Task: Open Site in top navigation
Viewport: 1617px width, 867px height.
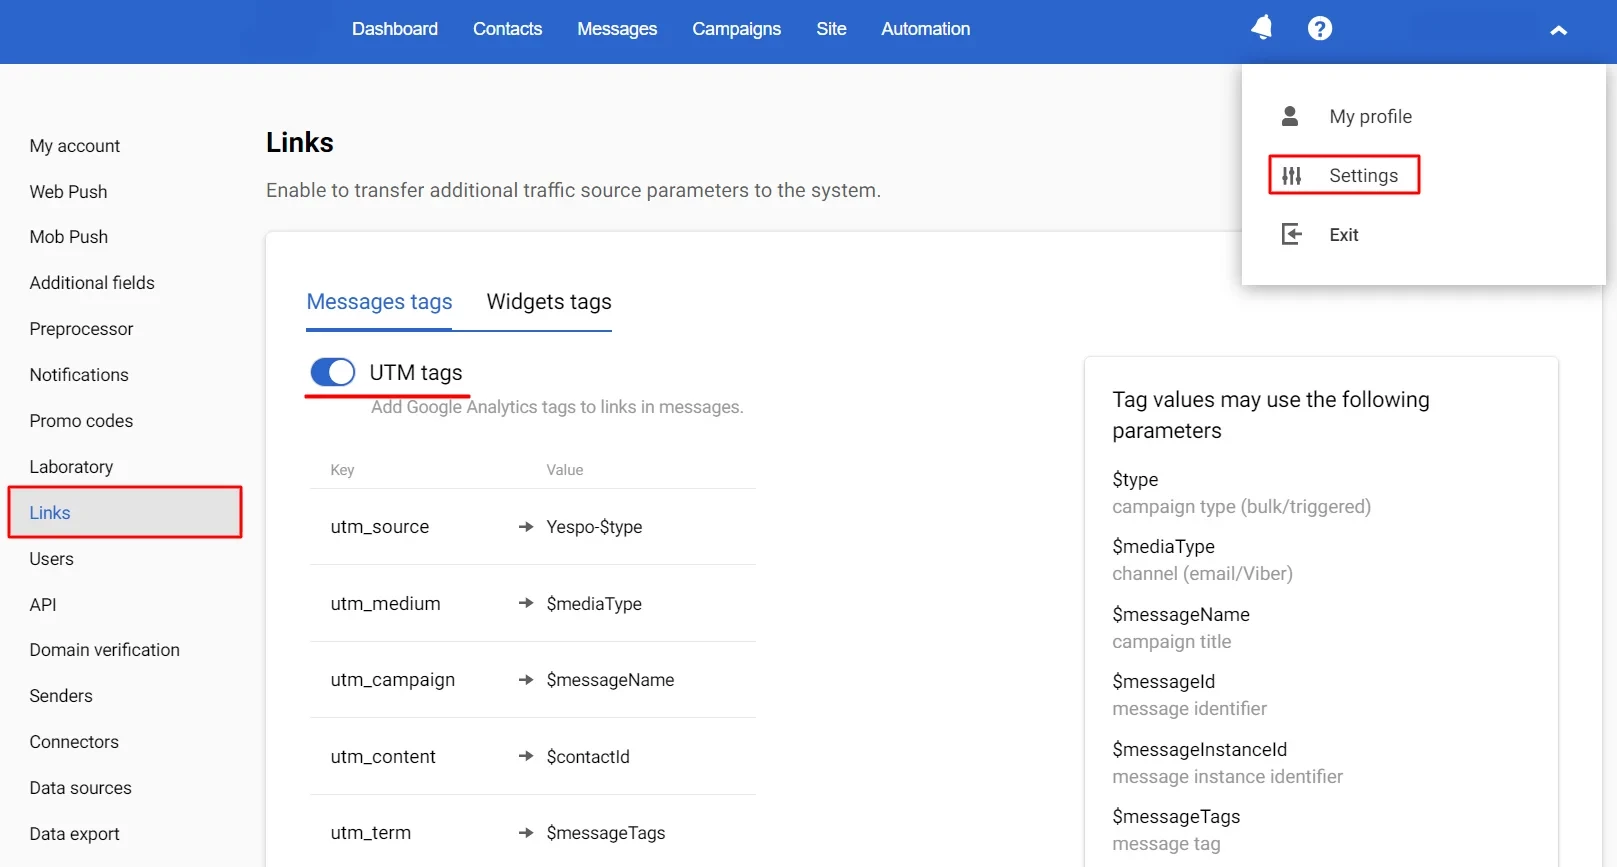Action: [831, 29]
